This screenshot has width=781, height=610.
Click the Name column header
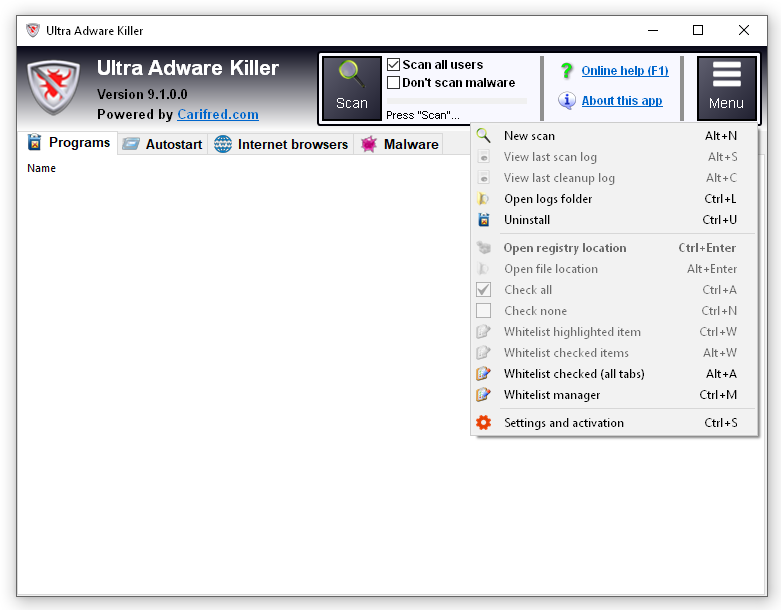tap(41, 168)
